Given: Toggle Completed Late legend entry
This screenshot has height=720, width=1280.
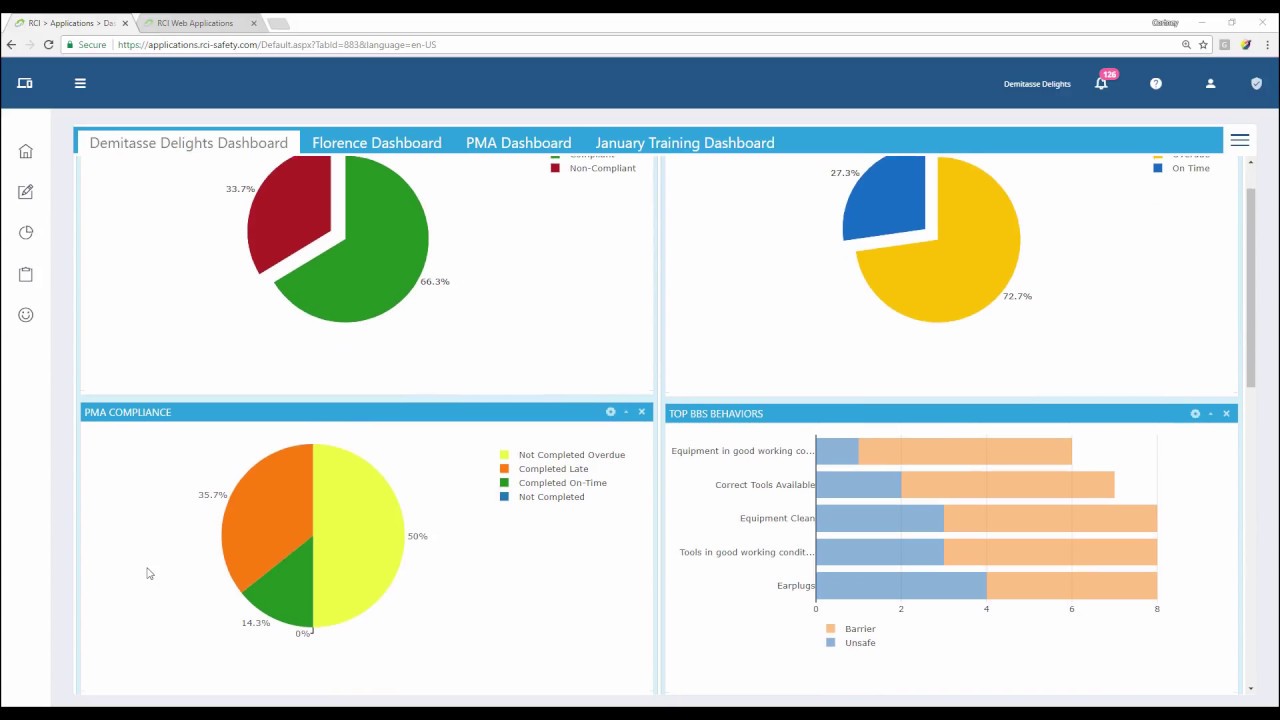Looking at the screenshot, I should [544, 469].
